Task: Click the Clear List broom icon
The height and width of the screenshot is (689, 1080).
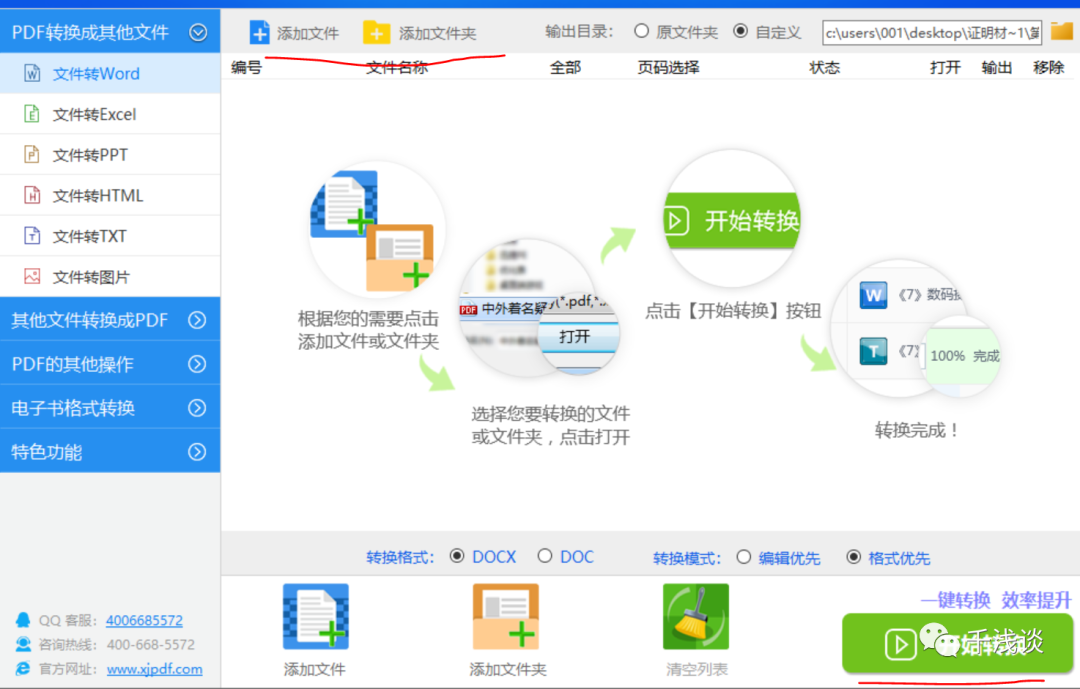Action: click(696, 617)
